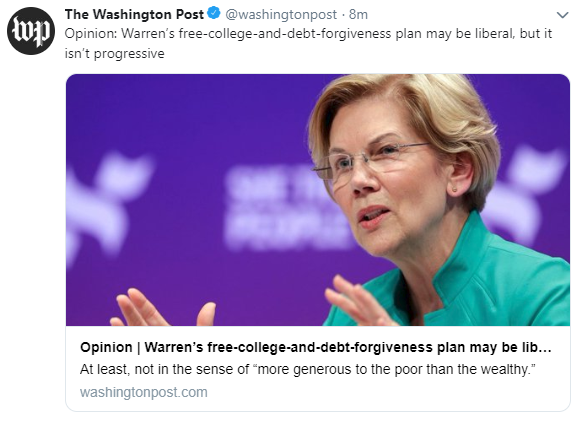Click the open hand beside the blurred bird logo
This screenshot has height=426, width=580.
(x=163, y=308)
